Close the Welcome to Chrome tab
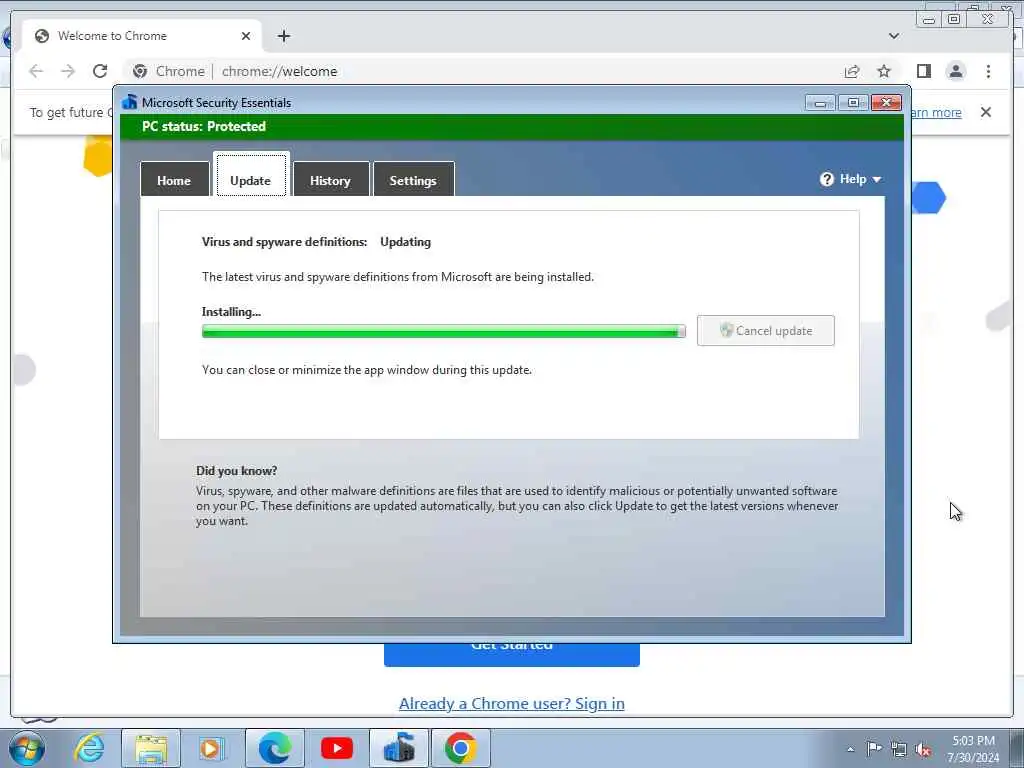Screen dimensions: 1024x768 click(246, 36)
